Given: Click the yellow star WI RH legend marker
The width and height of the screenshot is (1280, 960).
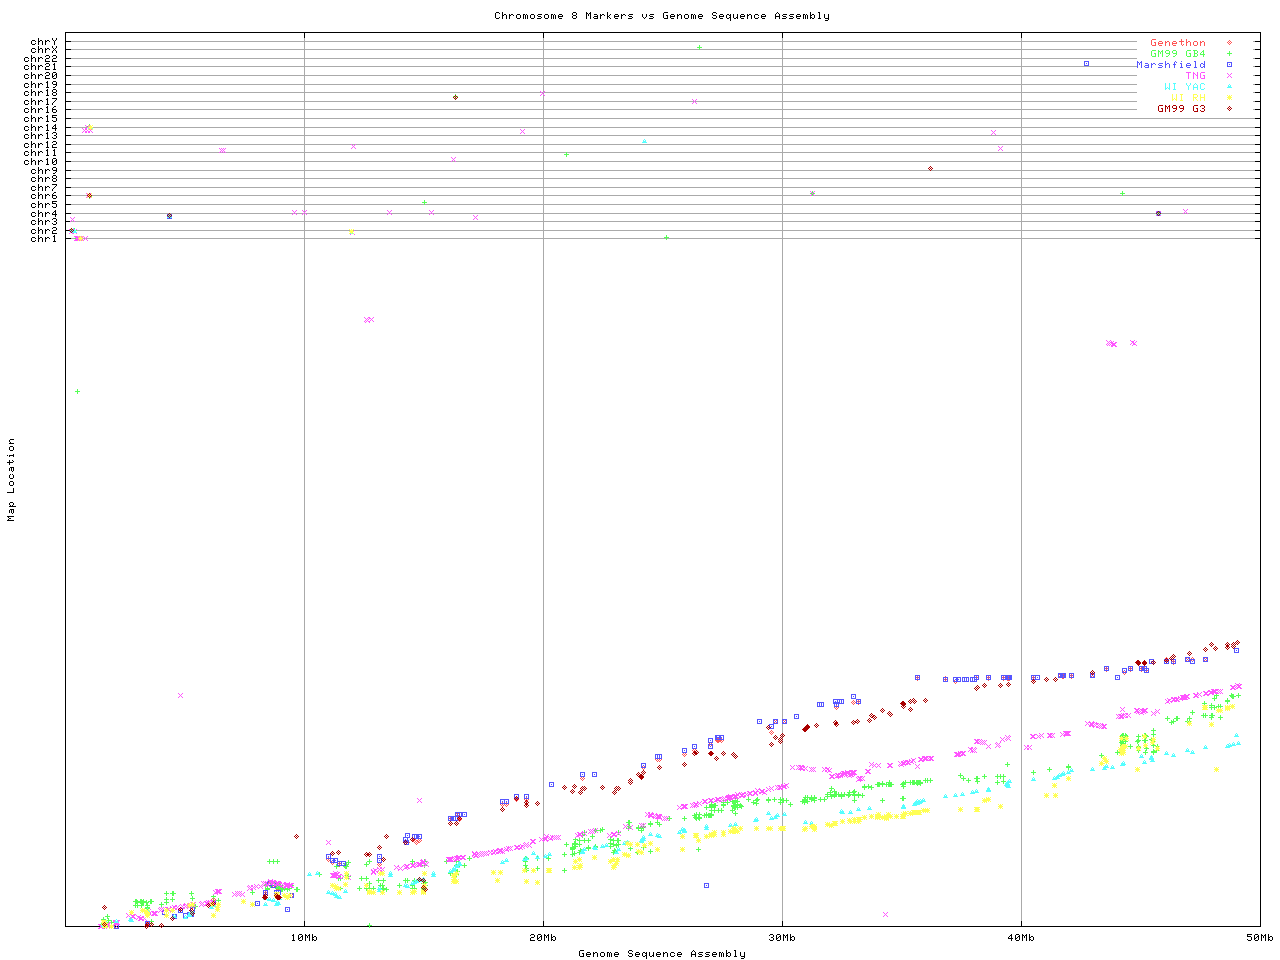Looking at the screenshot, I should pos(1229,98).
